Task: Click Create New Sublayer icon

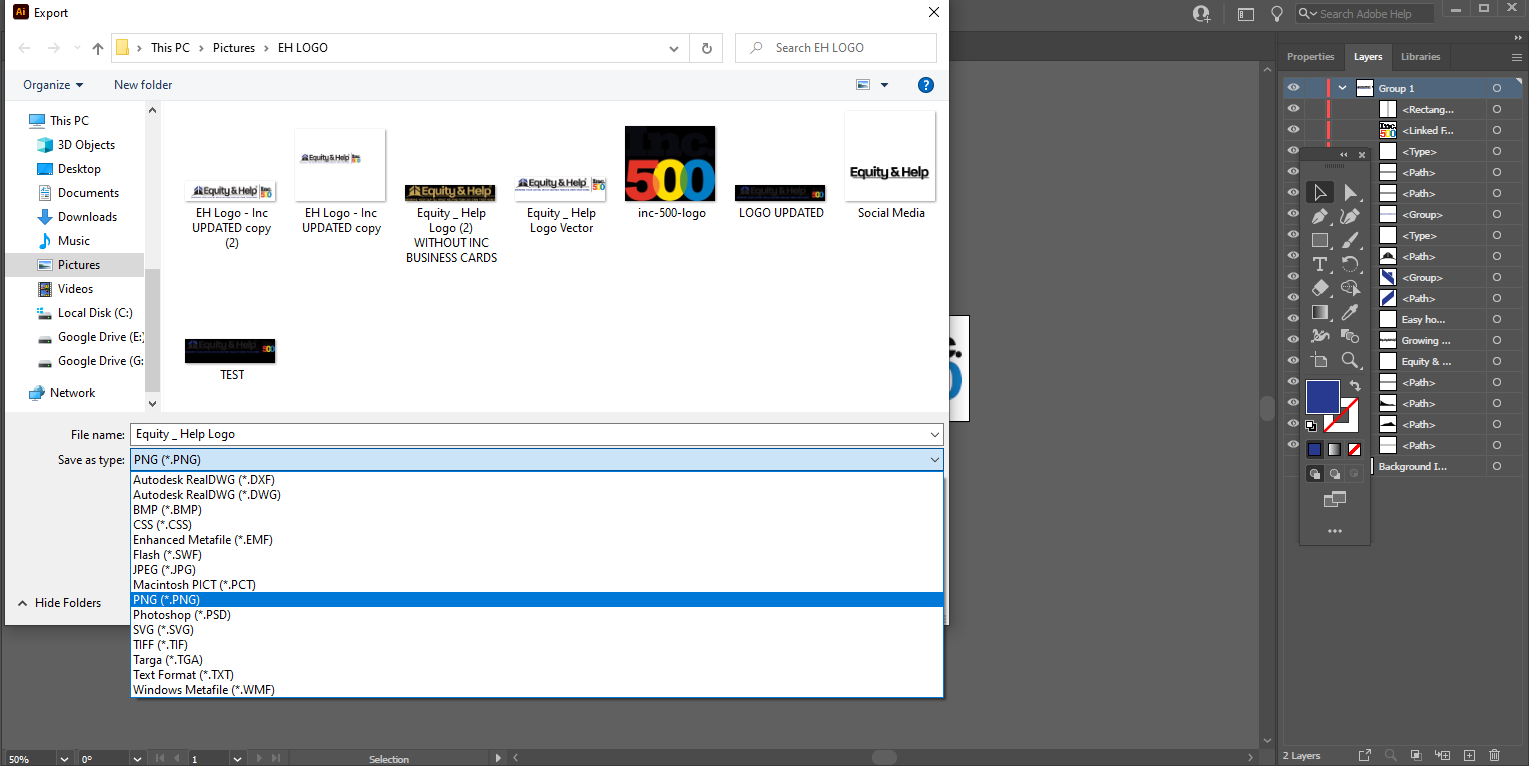Action: point(1442,755)
